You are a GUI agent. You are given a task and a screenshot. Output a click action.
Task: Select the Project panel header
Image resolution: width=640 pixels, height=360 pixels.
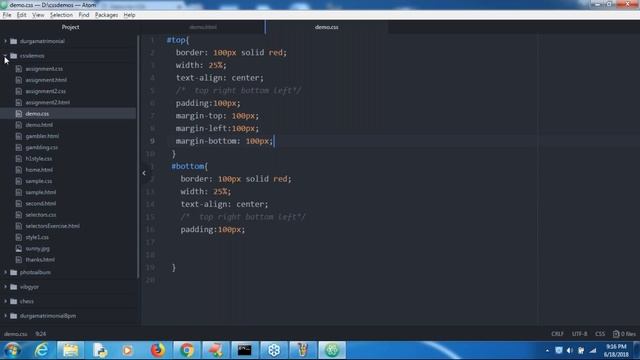(70, 27)
